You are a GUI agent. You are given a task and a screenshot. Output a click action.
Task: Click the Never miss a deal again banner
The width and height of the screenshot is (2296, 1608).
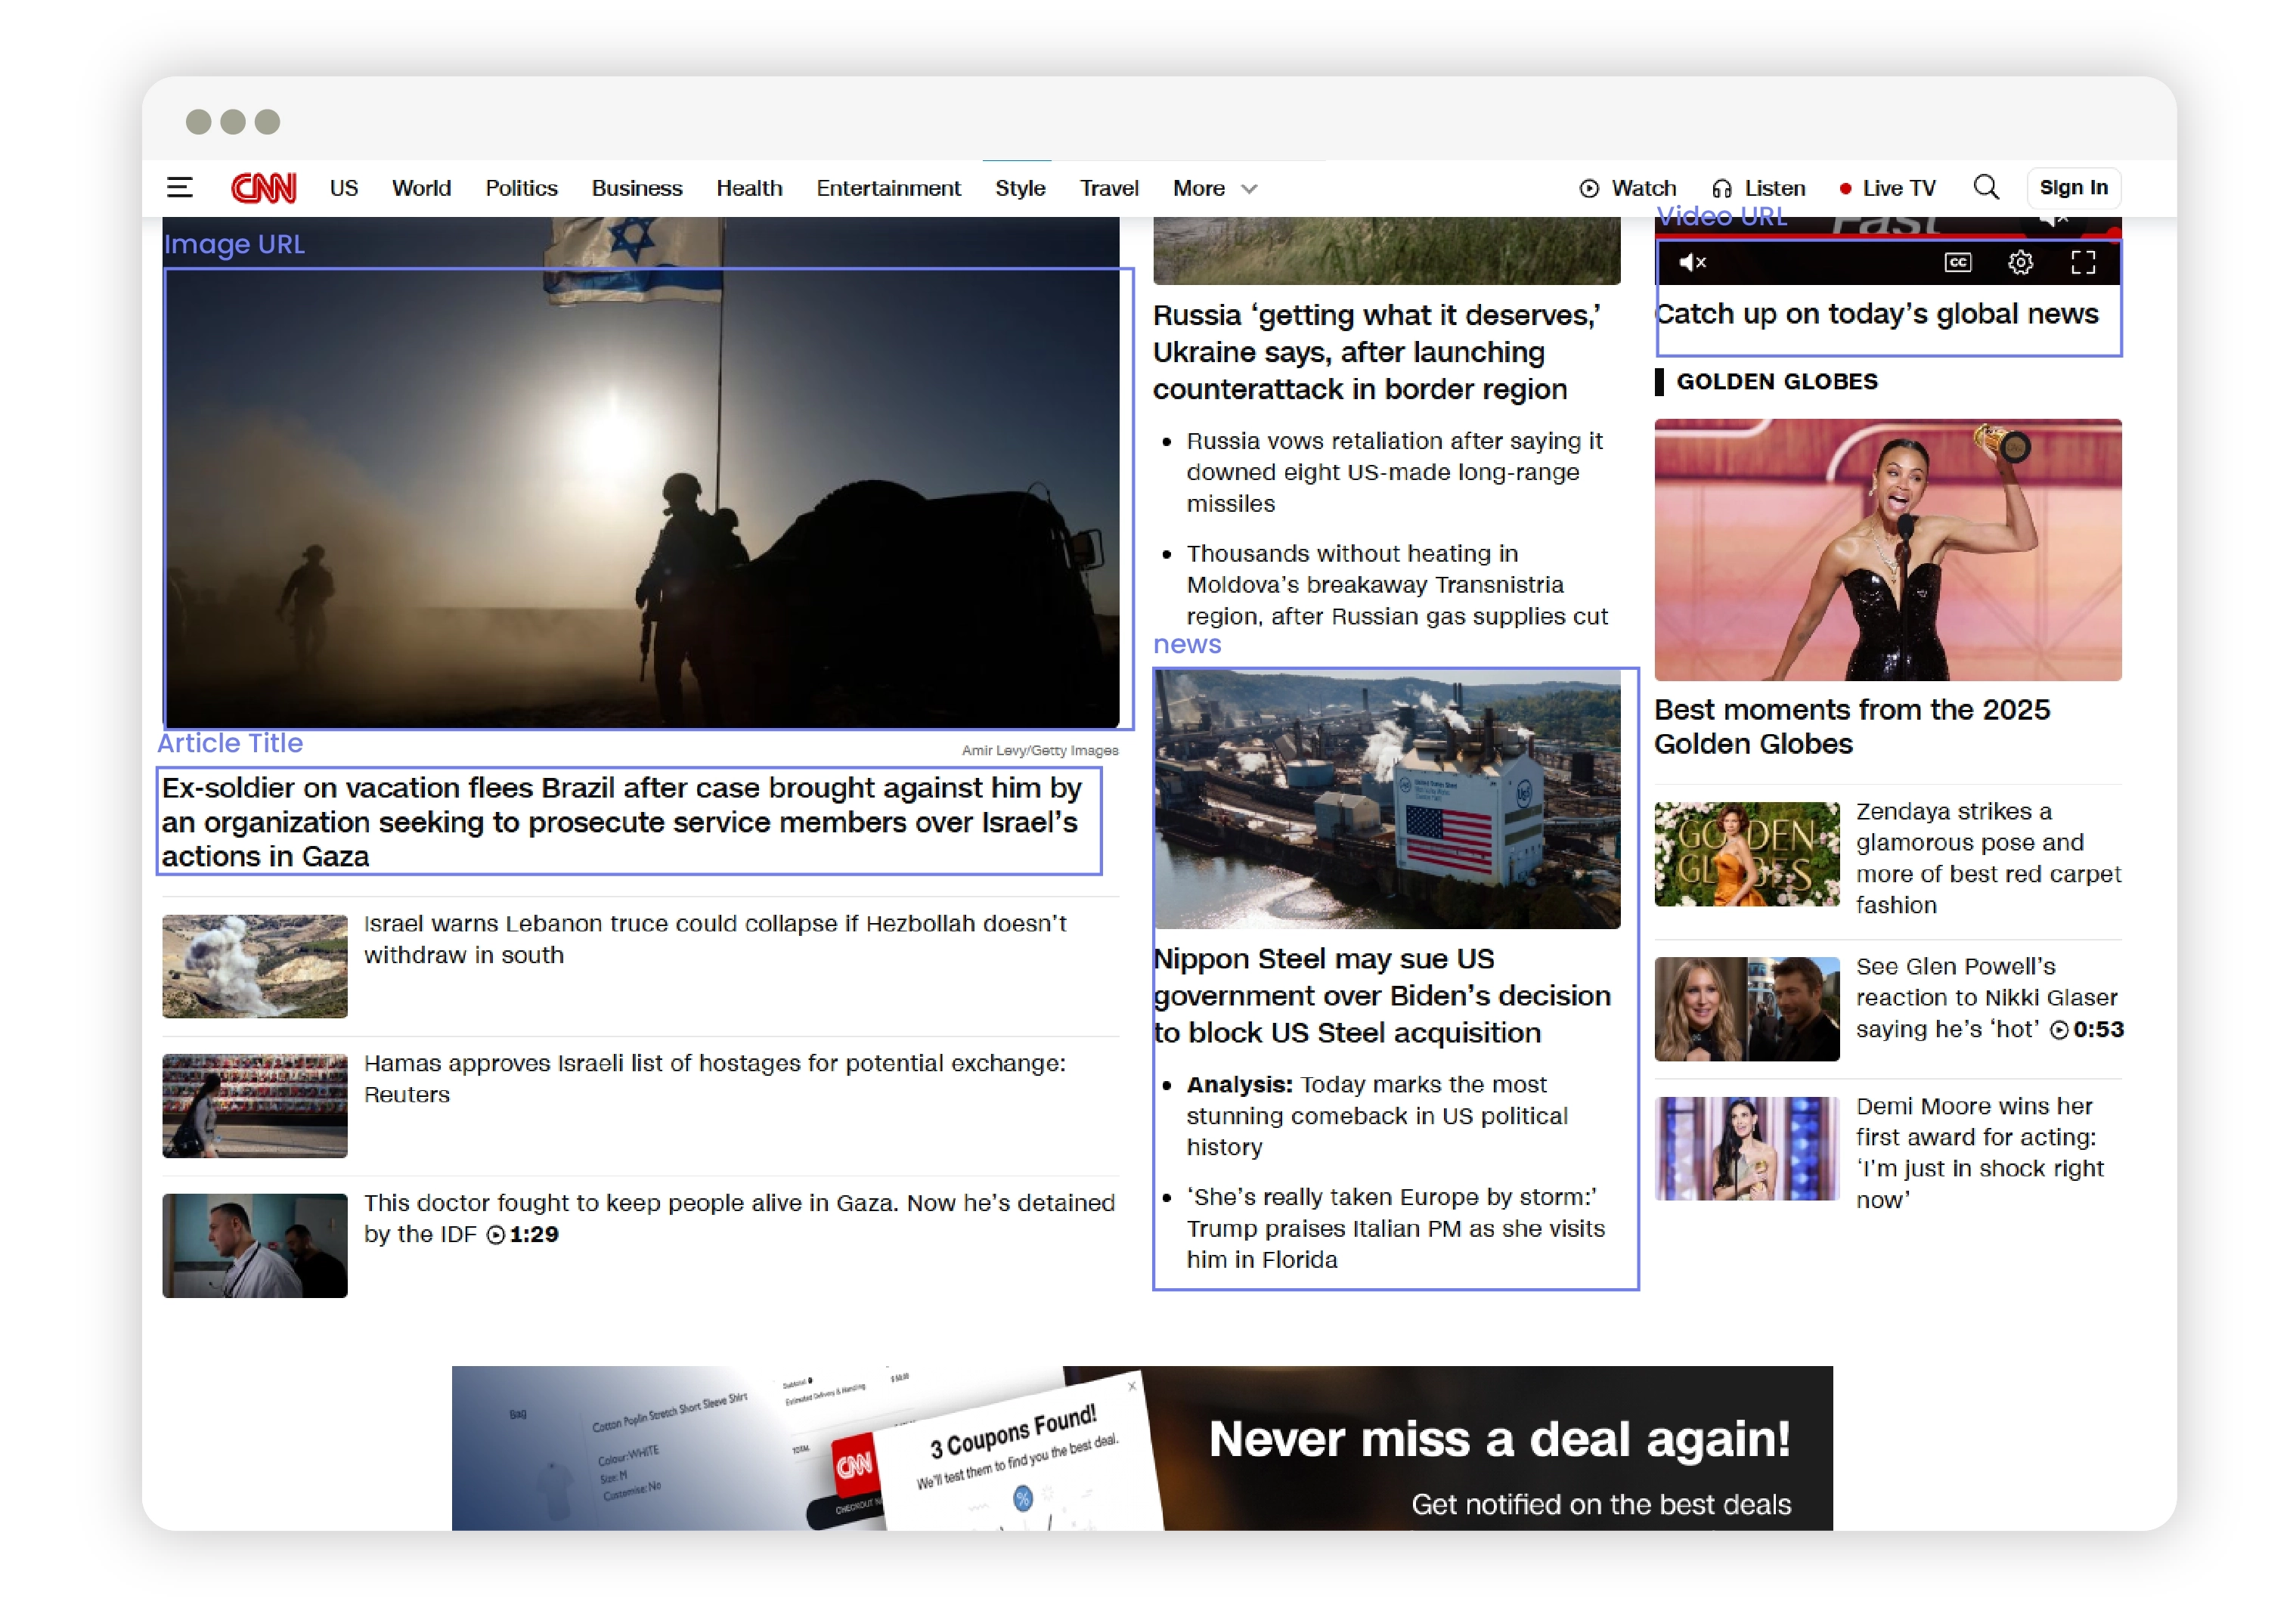[x=1142, y=1448]
